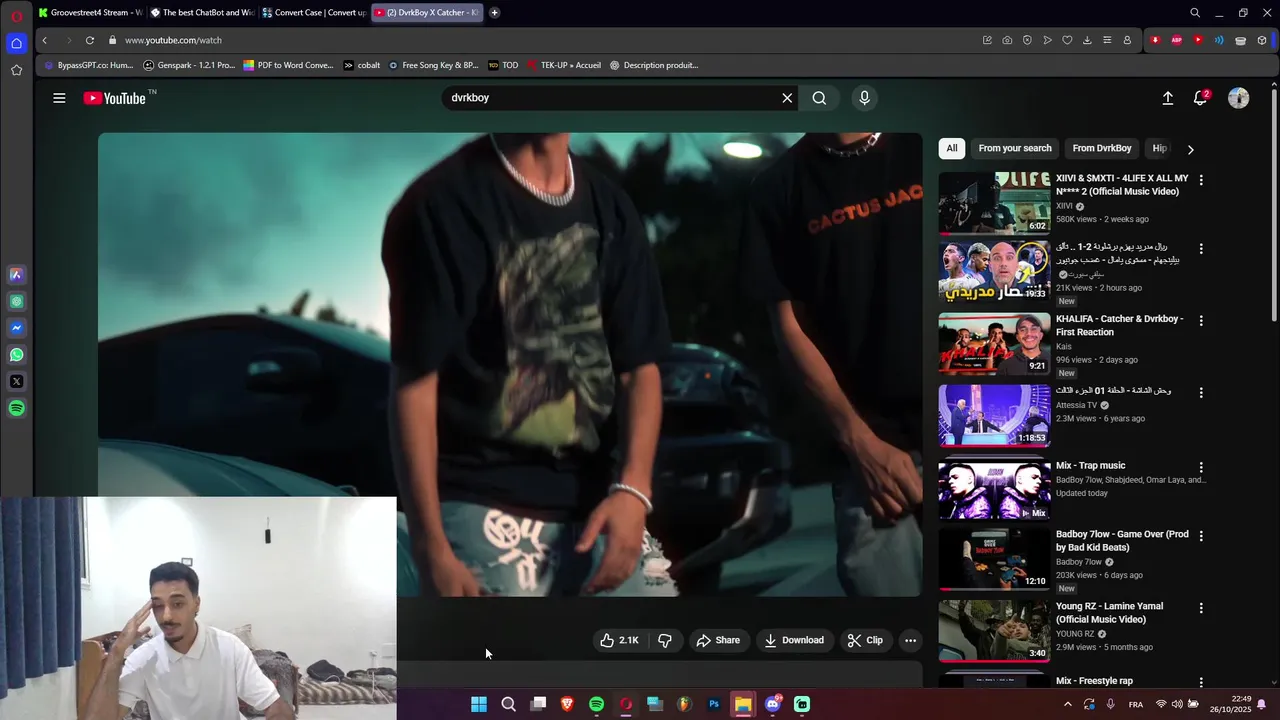The image size is (1280, 720).
Task: Start voice search with the microphone
Action: (865, 98)
